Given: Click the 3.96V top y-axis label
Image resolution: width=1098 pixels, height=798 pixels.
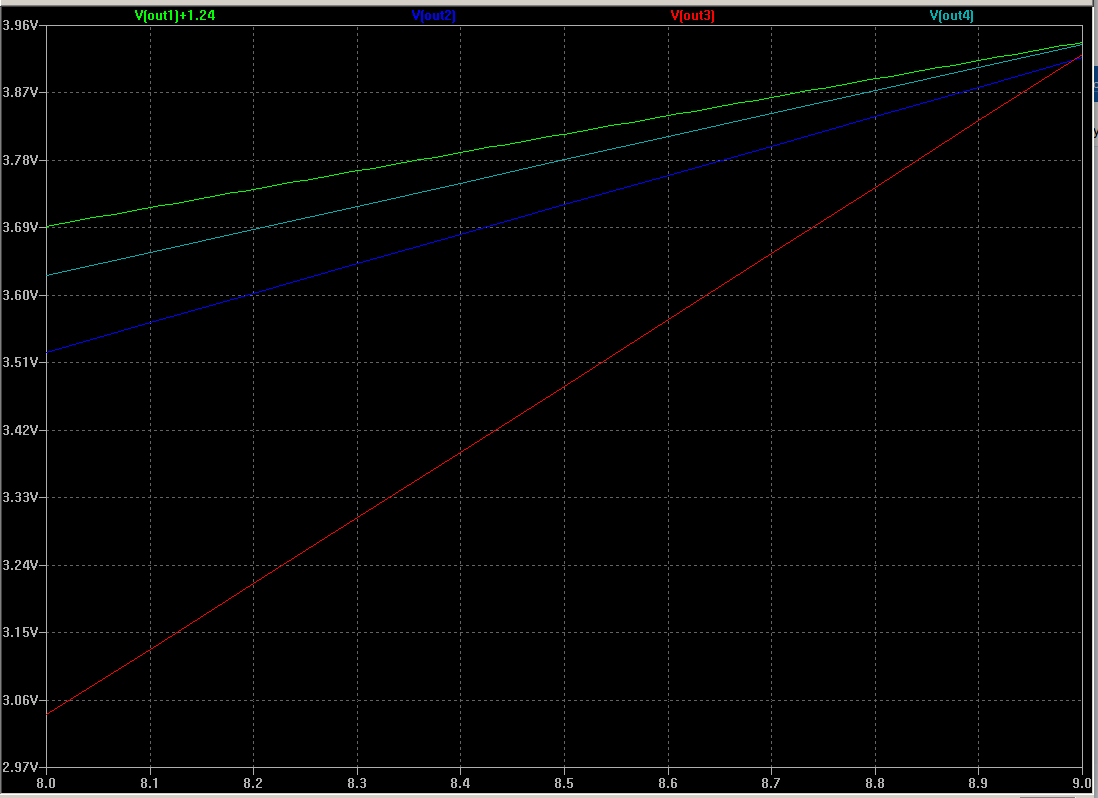Looking at the screenshot, I should (21, 25).
